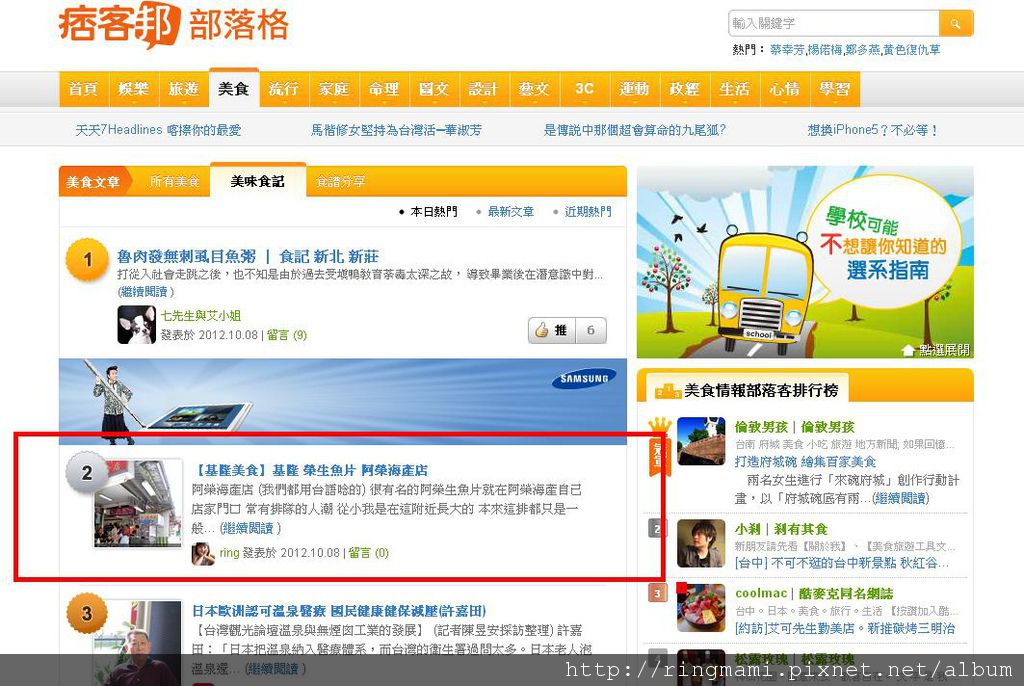Viewport: 1024px width, 686px height.
Task: Open the 流行 category tab
Action: (283, 89)
